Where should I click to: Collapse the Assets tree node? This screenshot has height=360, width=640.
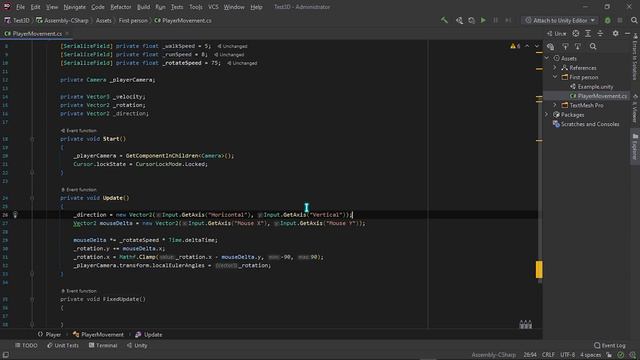tap(547, 58)
